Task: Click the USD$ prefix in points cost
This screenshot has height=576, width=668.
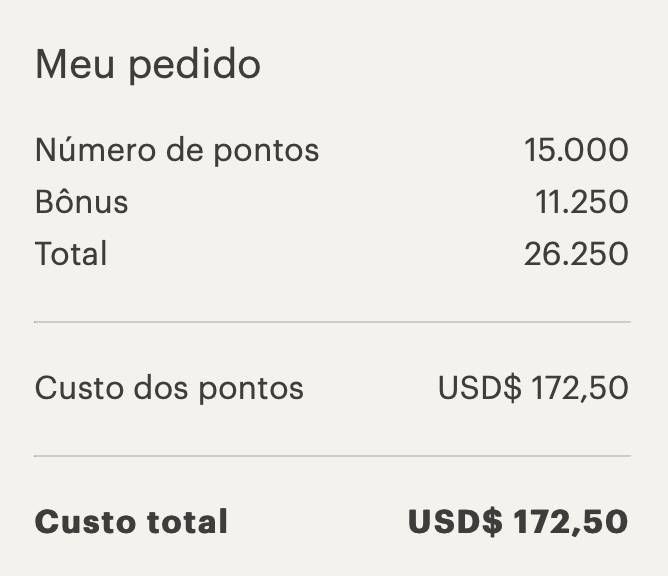Action: click(x=479, y=388)
